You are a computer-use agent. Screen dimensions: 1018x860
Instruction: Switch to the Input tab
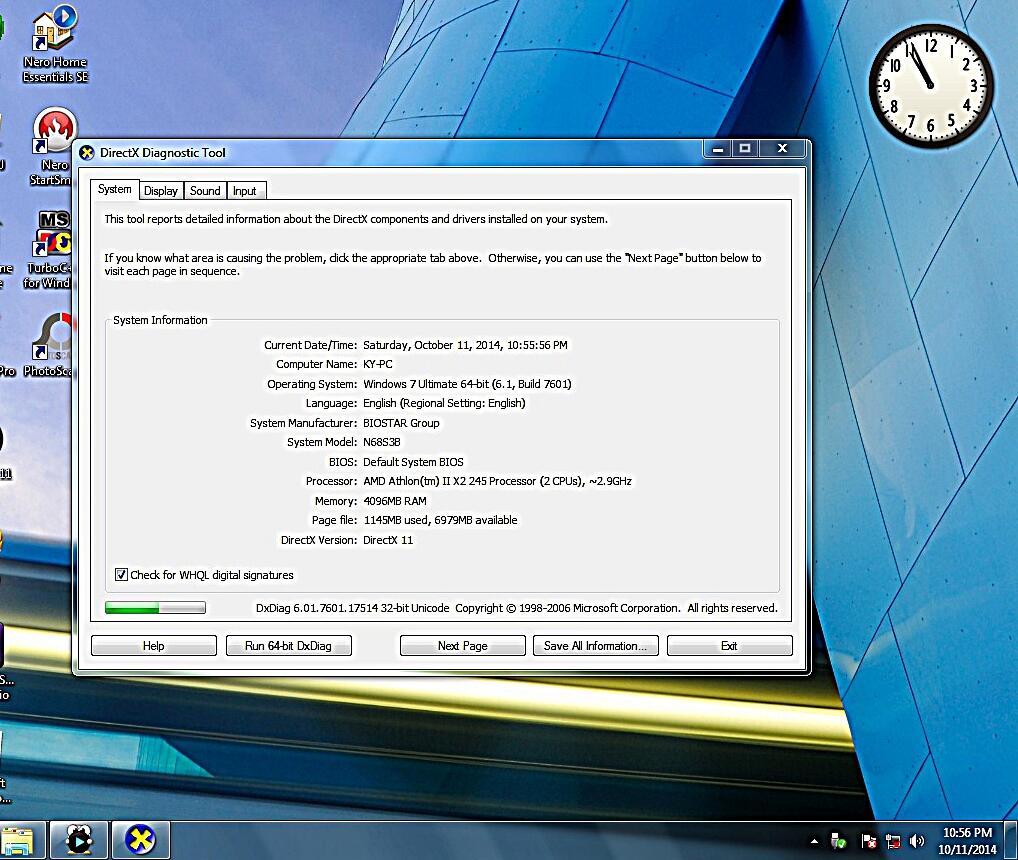pyautogui.click(x=245, y=191)
